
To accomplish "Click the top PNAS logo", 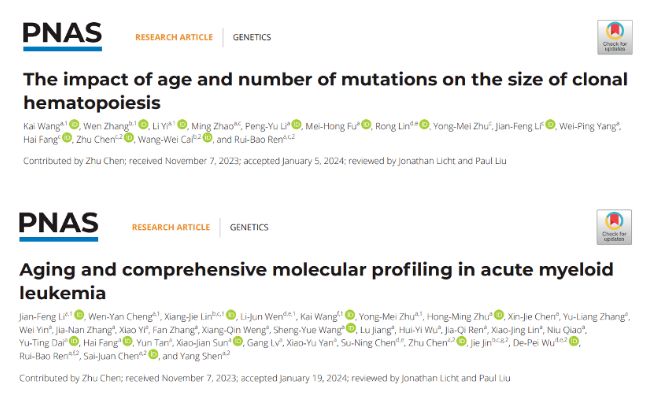I will [x=62, y=36].
